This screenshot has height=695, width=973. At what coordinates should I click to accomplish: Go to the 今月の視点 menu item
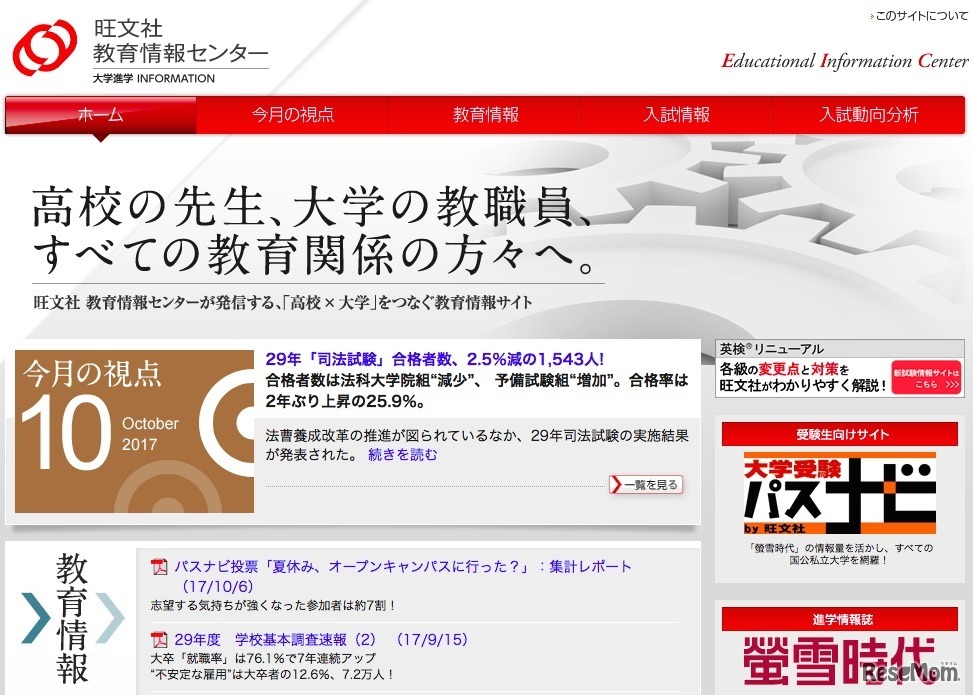click(x=291, y=115)
